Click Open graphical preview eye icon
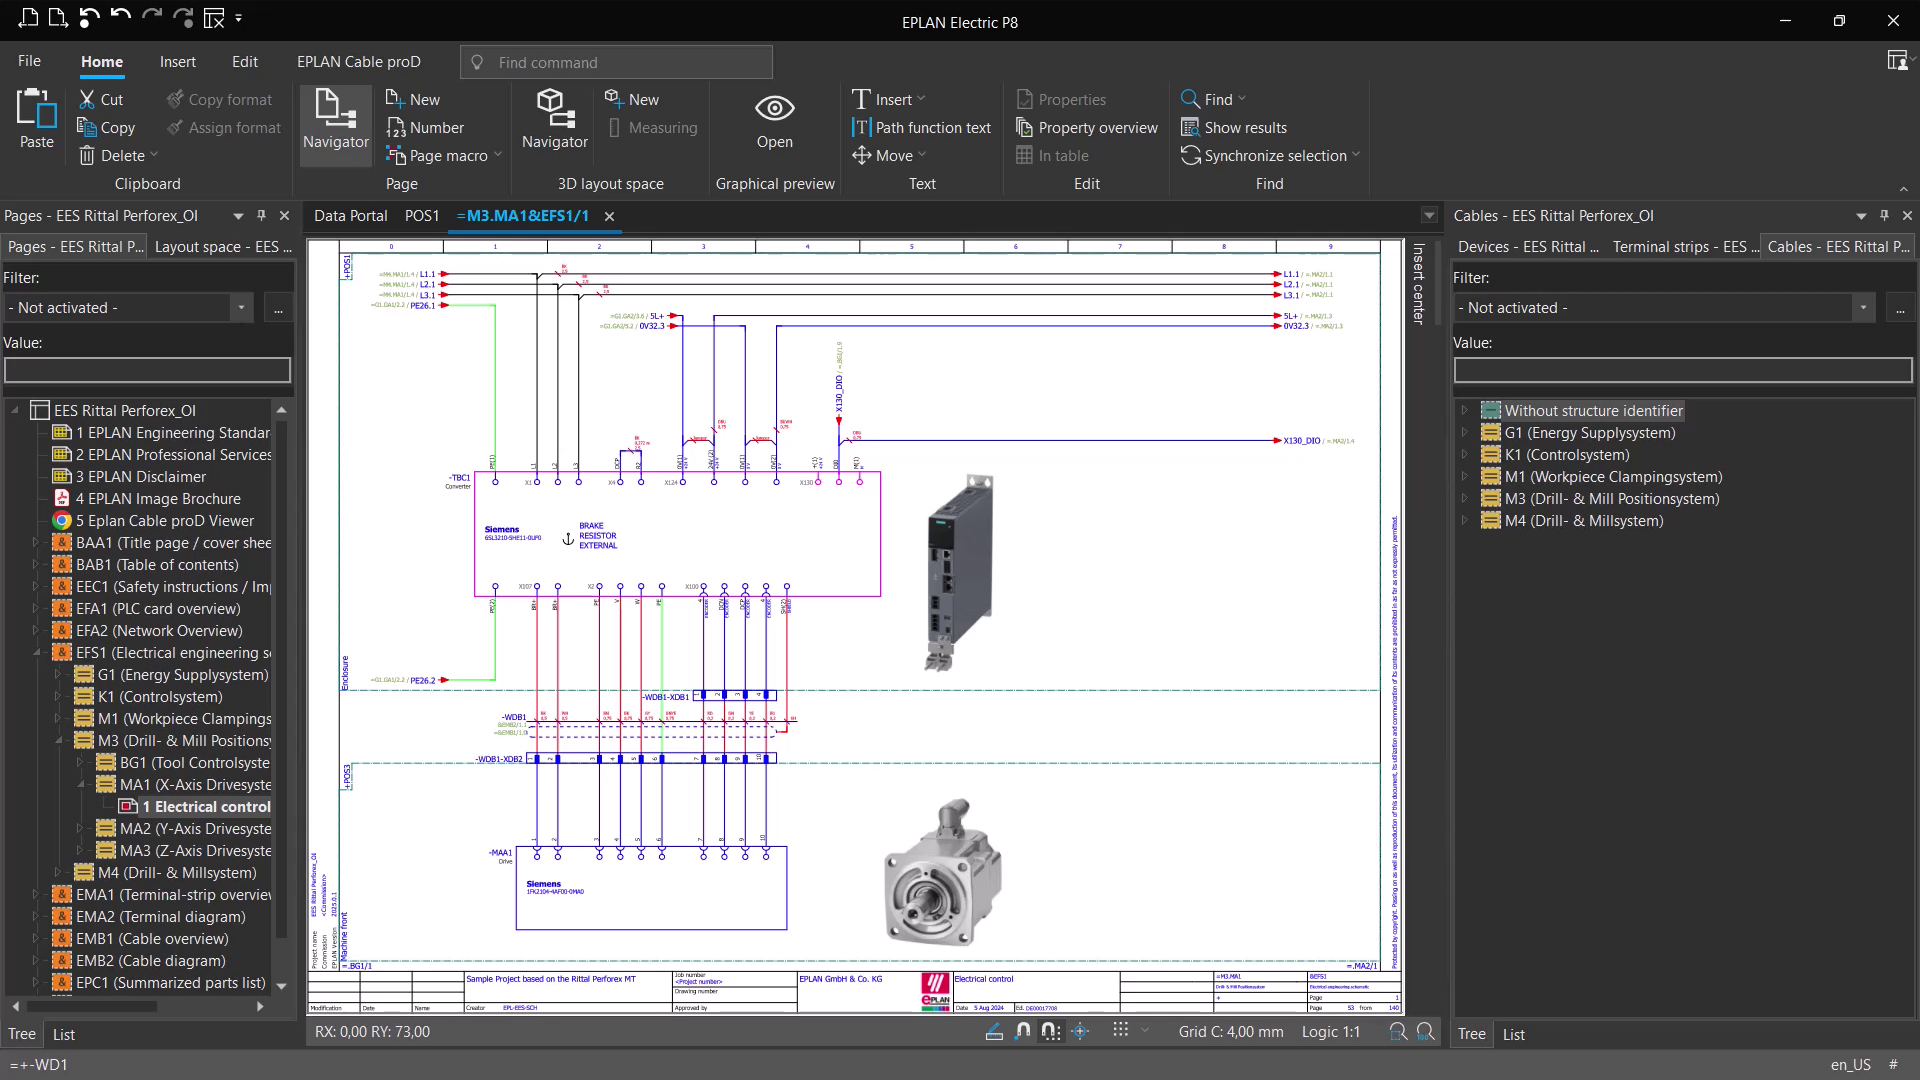Screen dimensions: 1920x1080 click(774, 108)
